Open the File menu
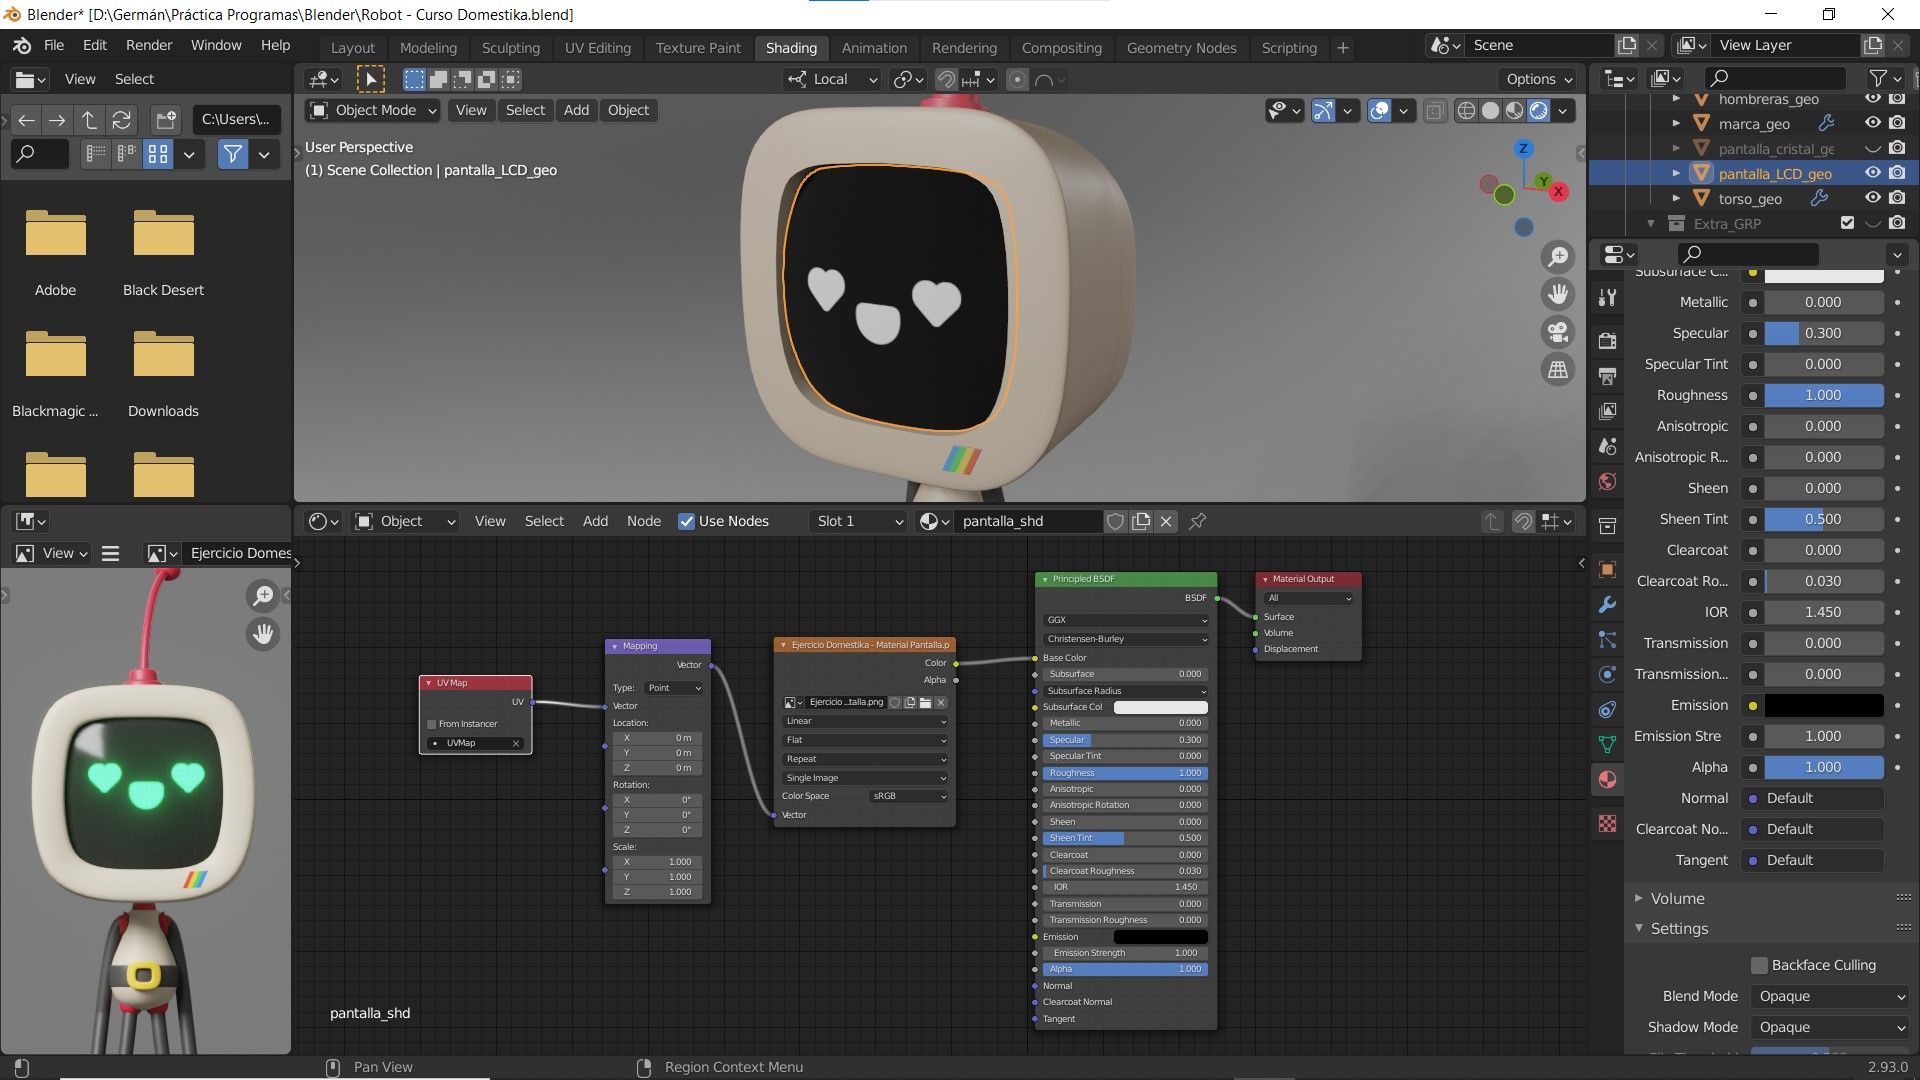The image size is (1920, 1080). [x=54, y=45]
